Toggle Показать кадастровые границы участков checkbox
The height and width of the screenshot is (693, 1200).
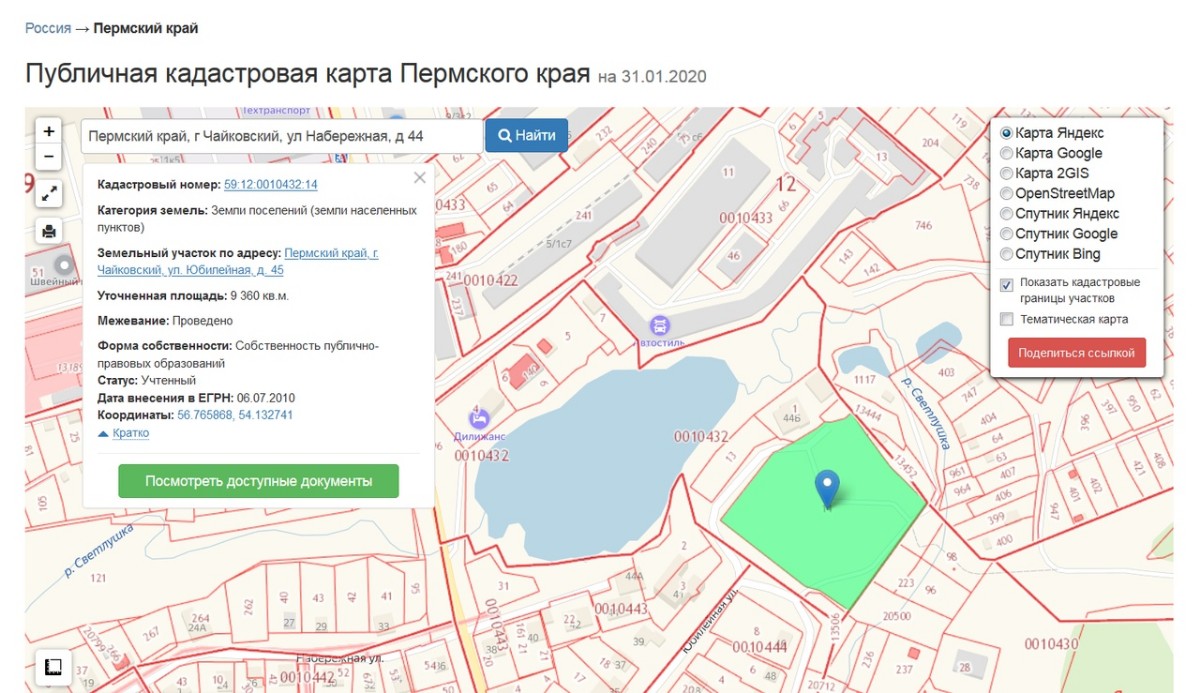(1007, 285)
